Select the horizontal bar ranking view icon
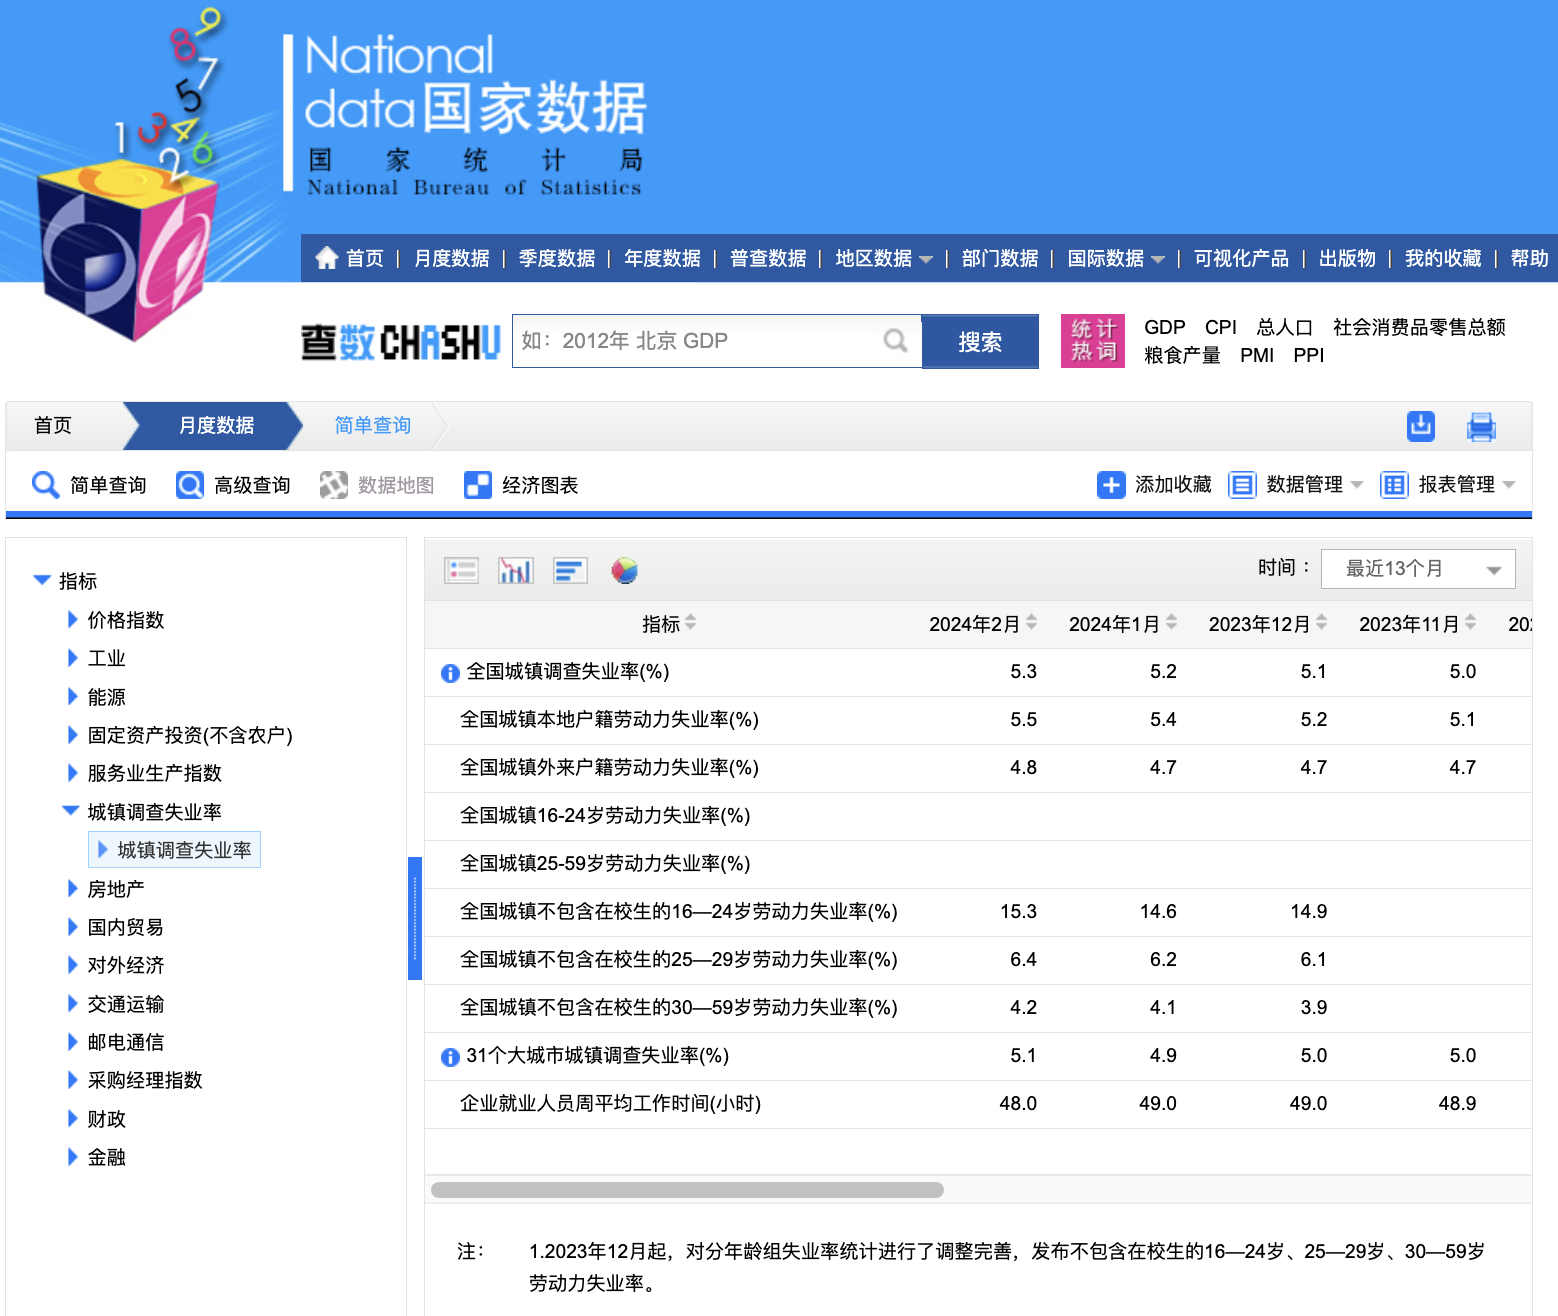Image resolution: width=1558 pixels, height=1316 pixels. [x=570, y=570]
